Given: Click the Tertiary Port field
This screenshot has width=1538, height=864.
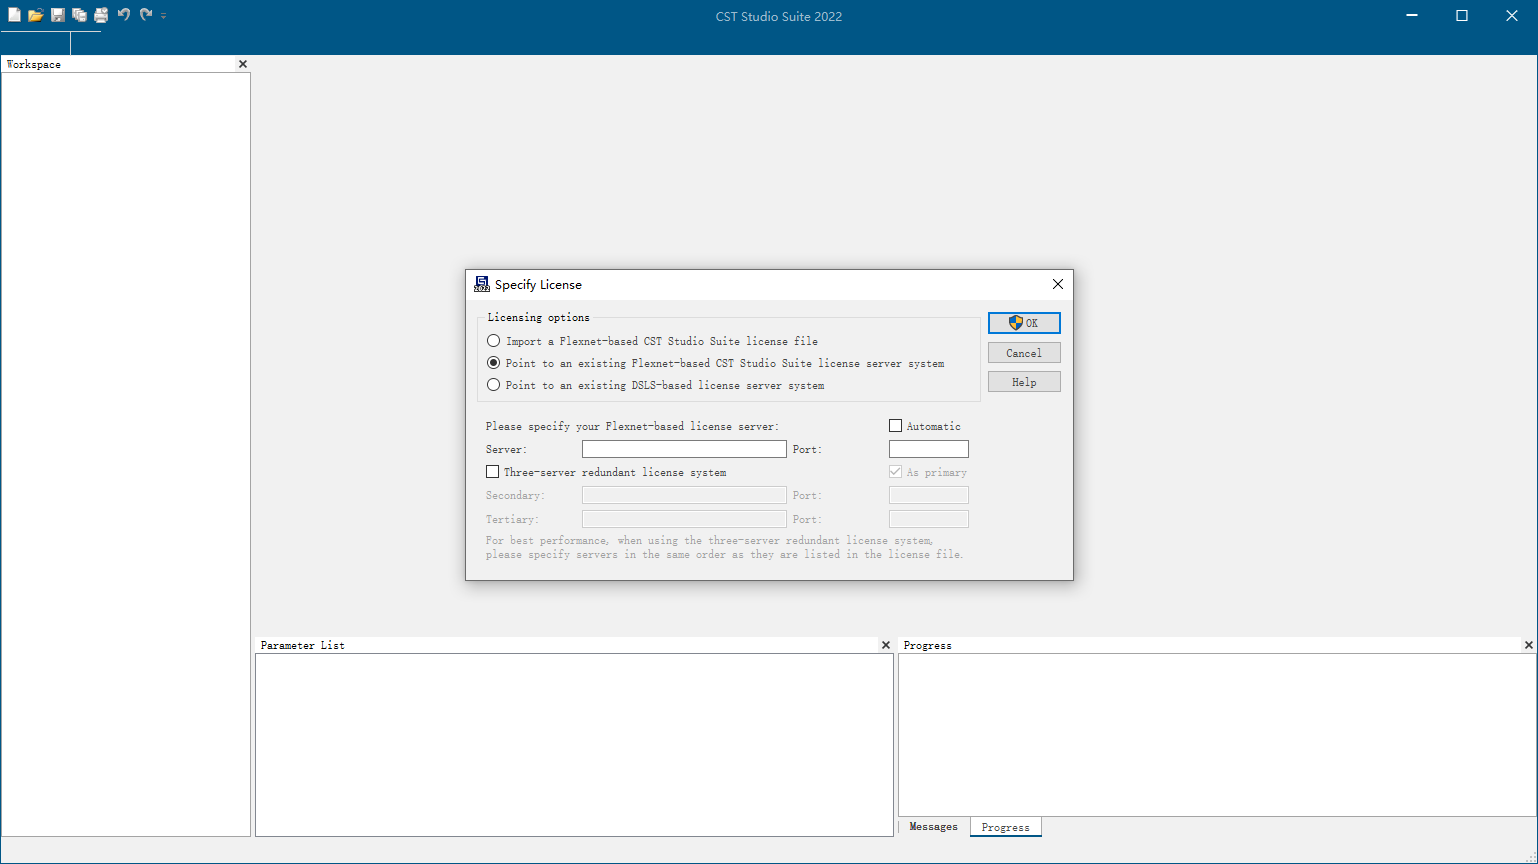Looking at the screenshot, I should pyautogui.click(x=929, y=519).
